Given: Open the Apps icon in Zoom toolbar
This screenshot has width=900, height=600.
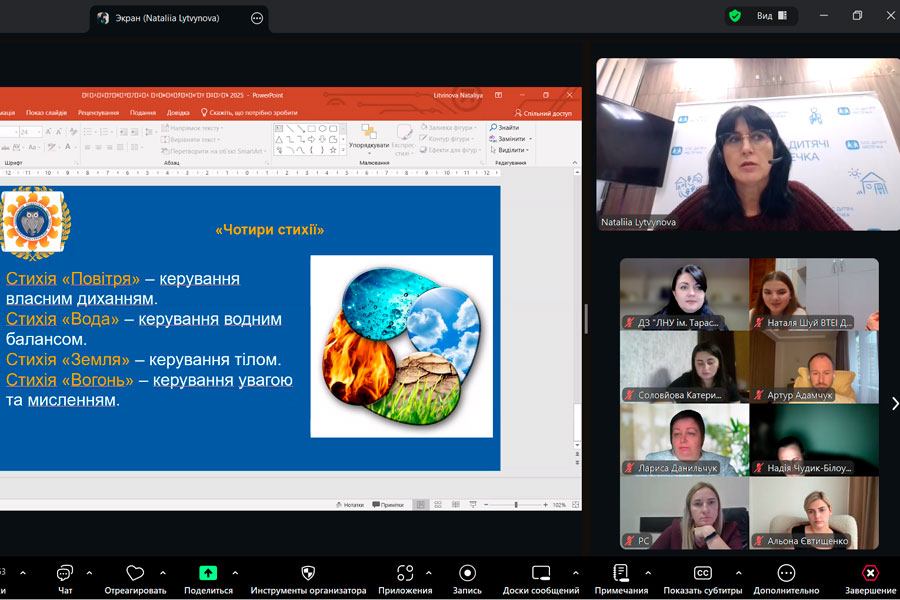Looking at the screenshot, I should [x=405, y=574].
